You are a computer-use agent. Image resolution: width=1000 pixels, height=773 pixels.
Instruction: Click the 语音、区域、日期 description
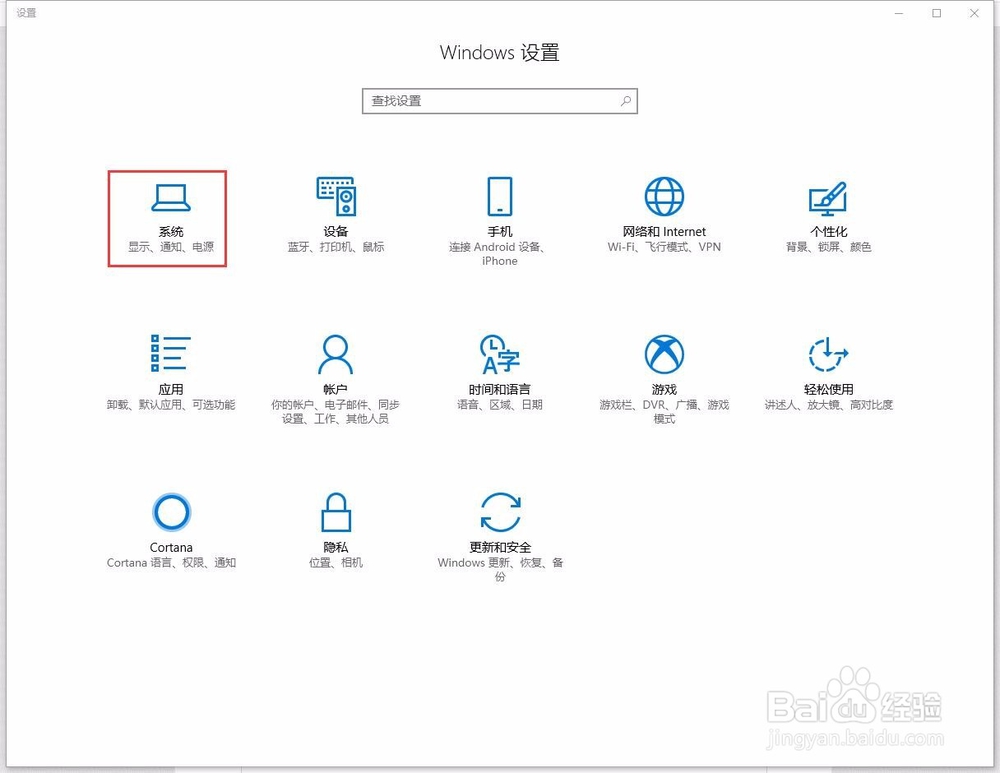(x=500, y=404)
